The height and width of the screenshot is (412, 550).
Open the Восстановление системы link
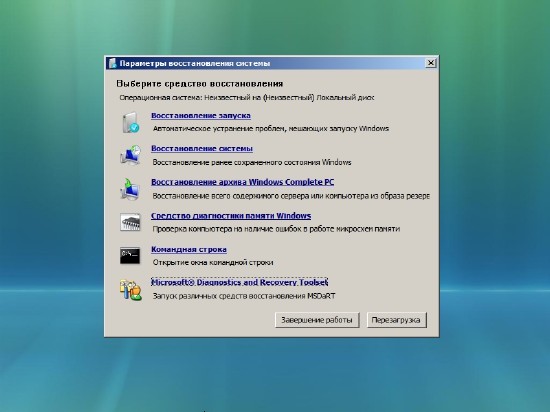pyautogui.click(x=202, y=149)
